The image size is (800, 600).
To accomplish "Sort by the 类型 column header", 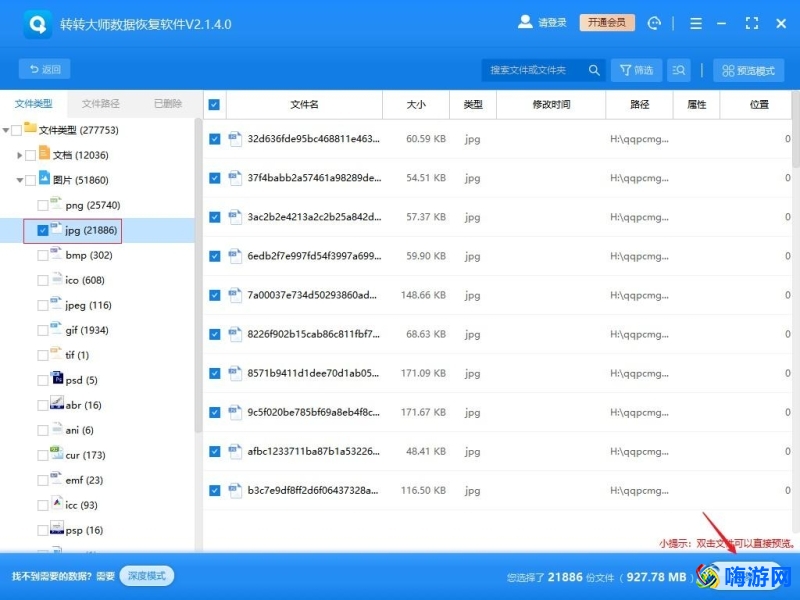I will point(472,105).
